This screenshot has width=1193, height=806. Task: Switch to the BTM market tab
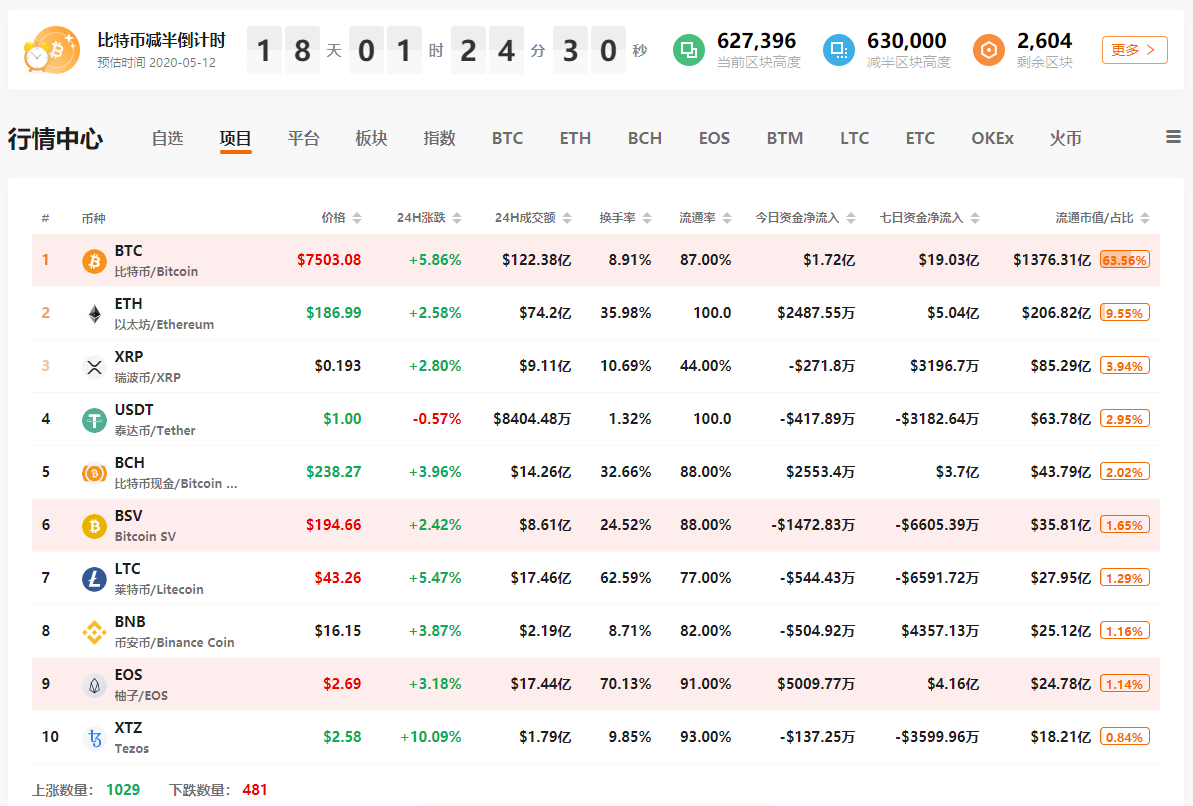pos(784,138)
